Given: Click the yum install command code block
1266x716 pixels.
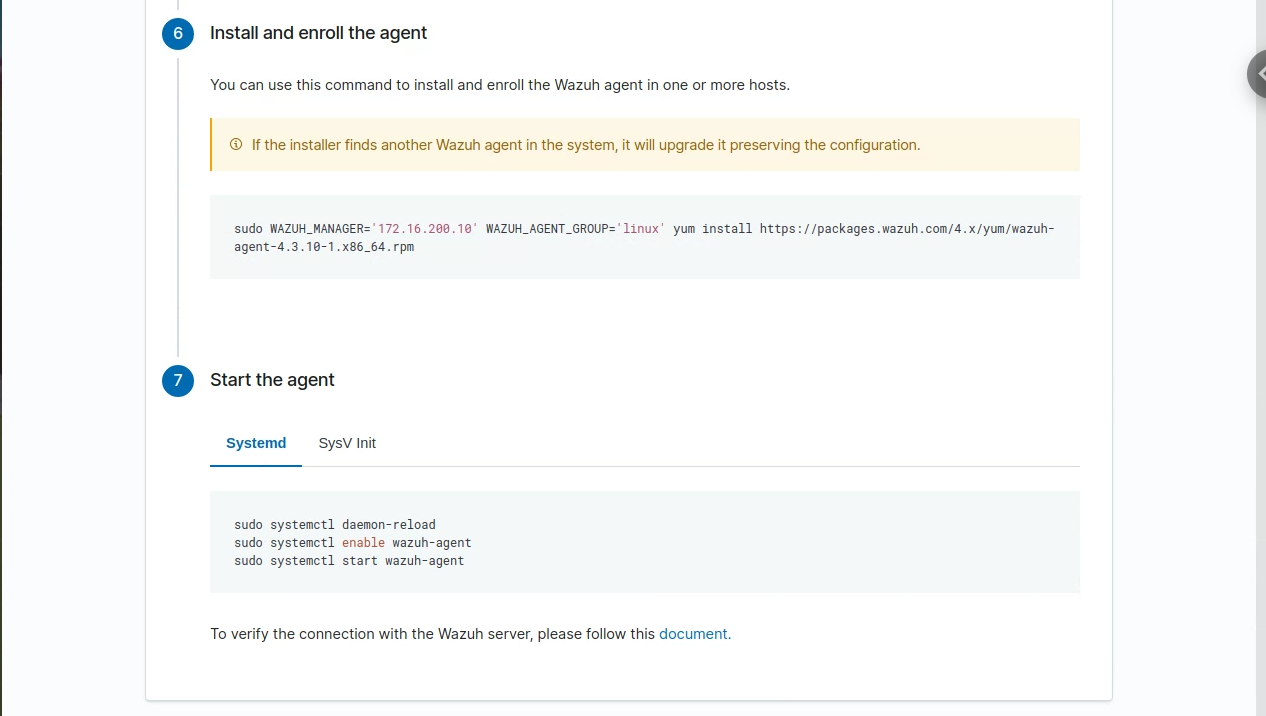Looking at the screenshot, I should coord(645,237).
